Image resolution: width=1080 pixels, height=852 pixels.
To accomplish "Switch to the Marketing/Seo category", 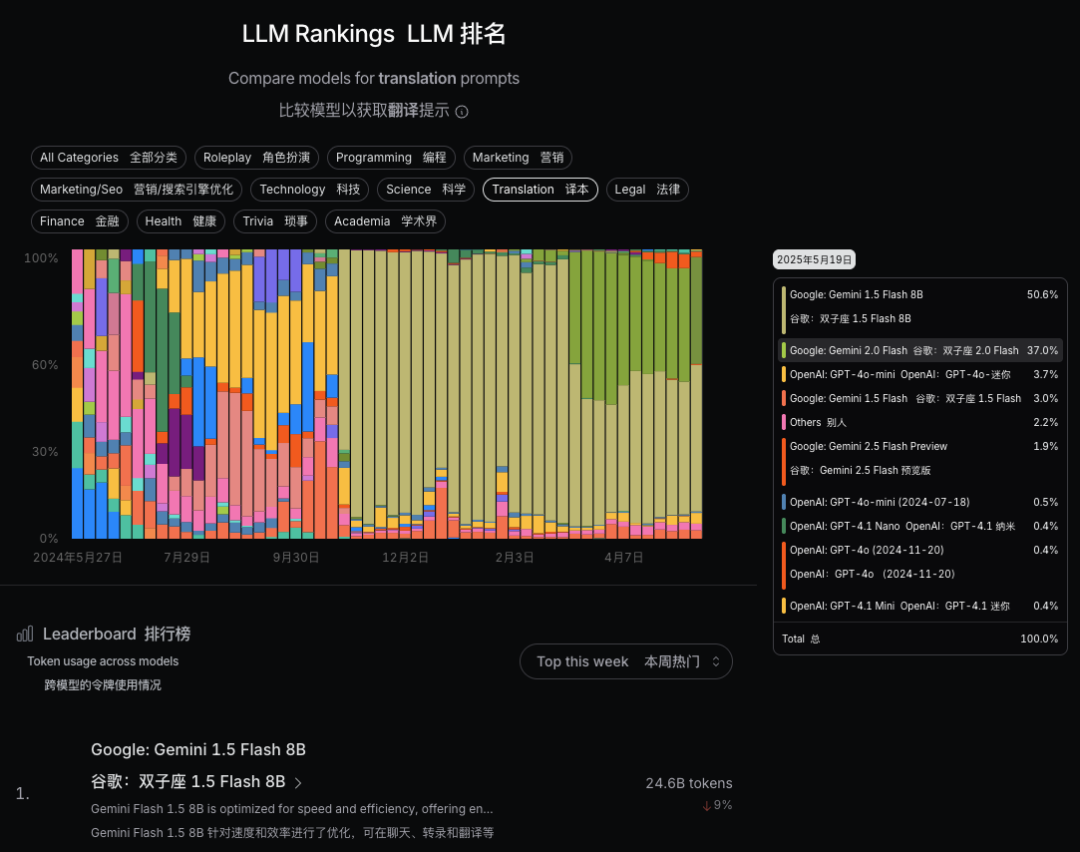I will (x=136, y=190).
